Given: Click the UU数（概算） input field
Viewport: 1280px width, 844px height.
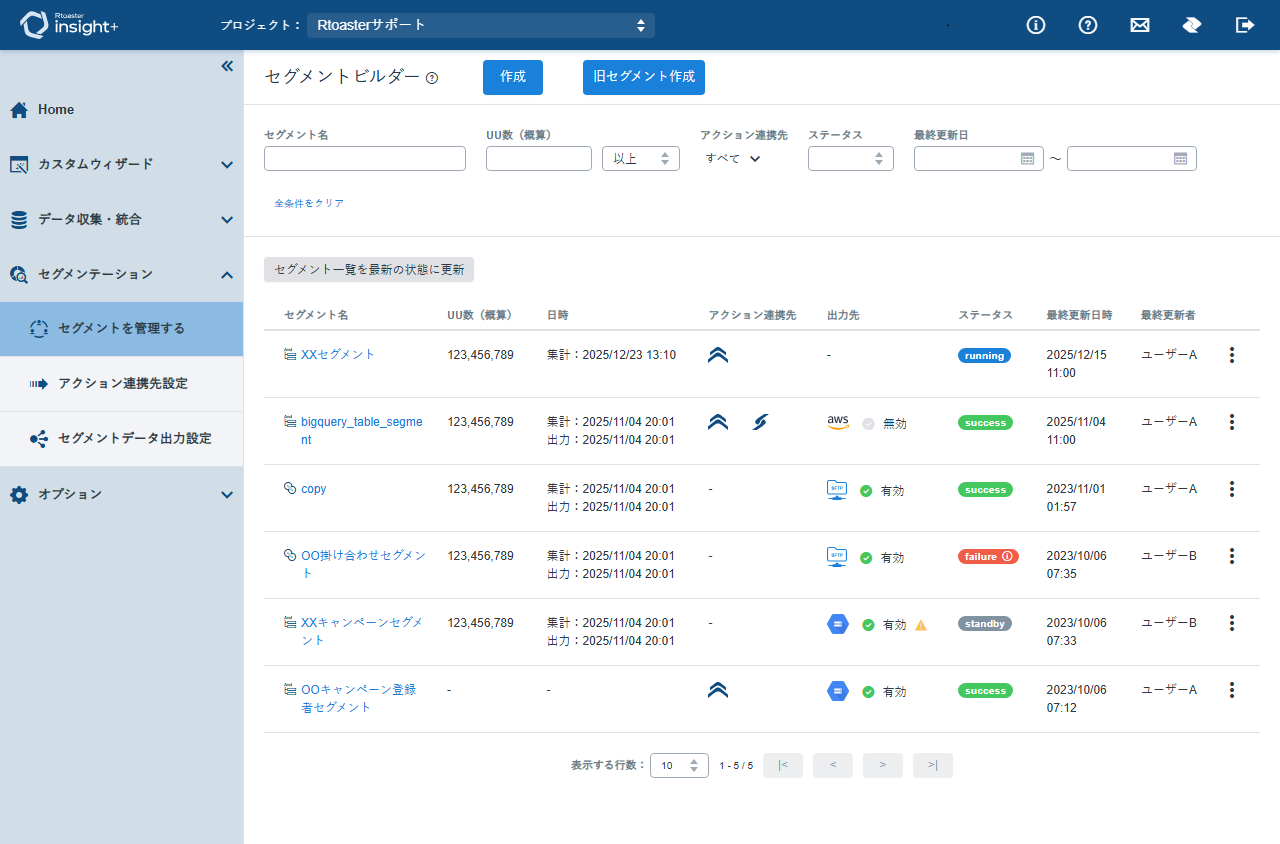Looking at the screenshot, I should coord(539,158).
